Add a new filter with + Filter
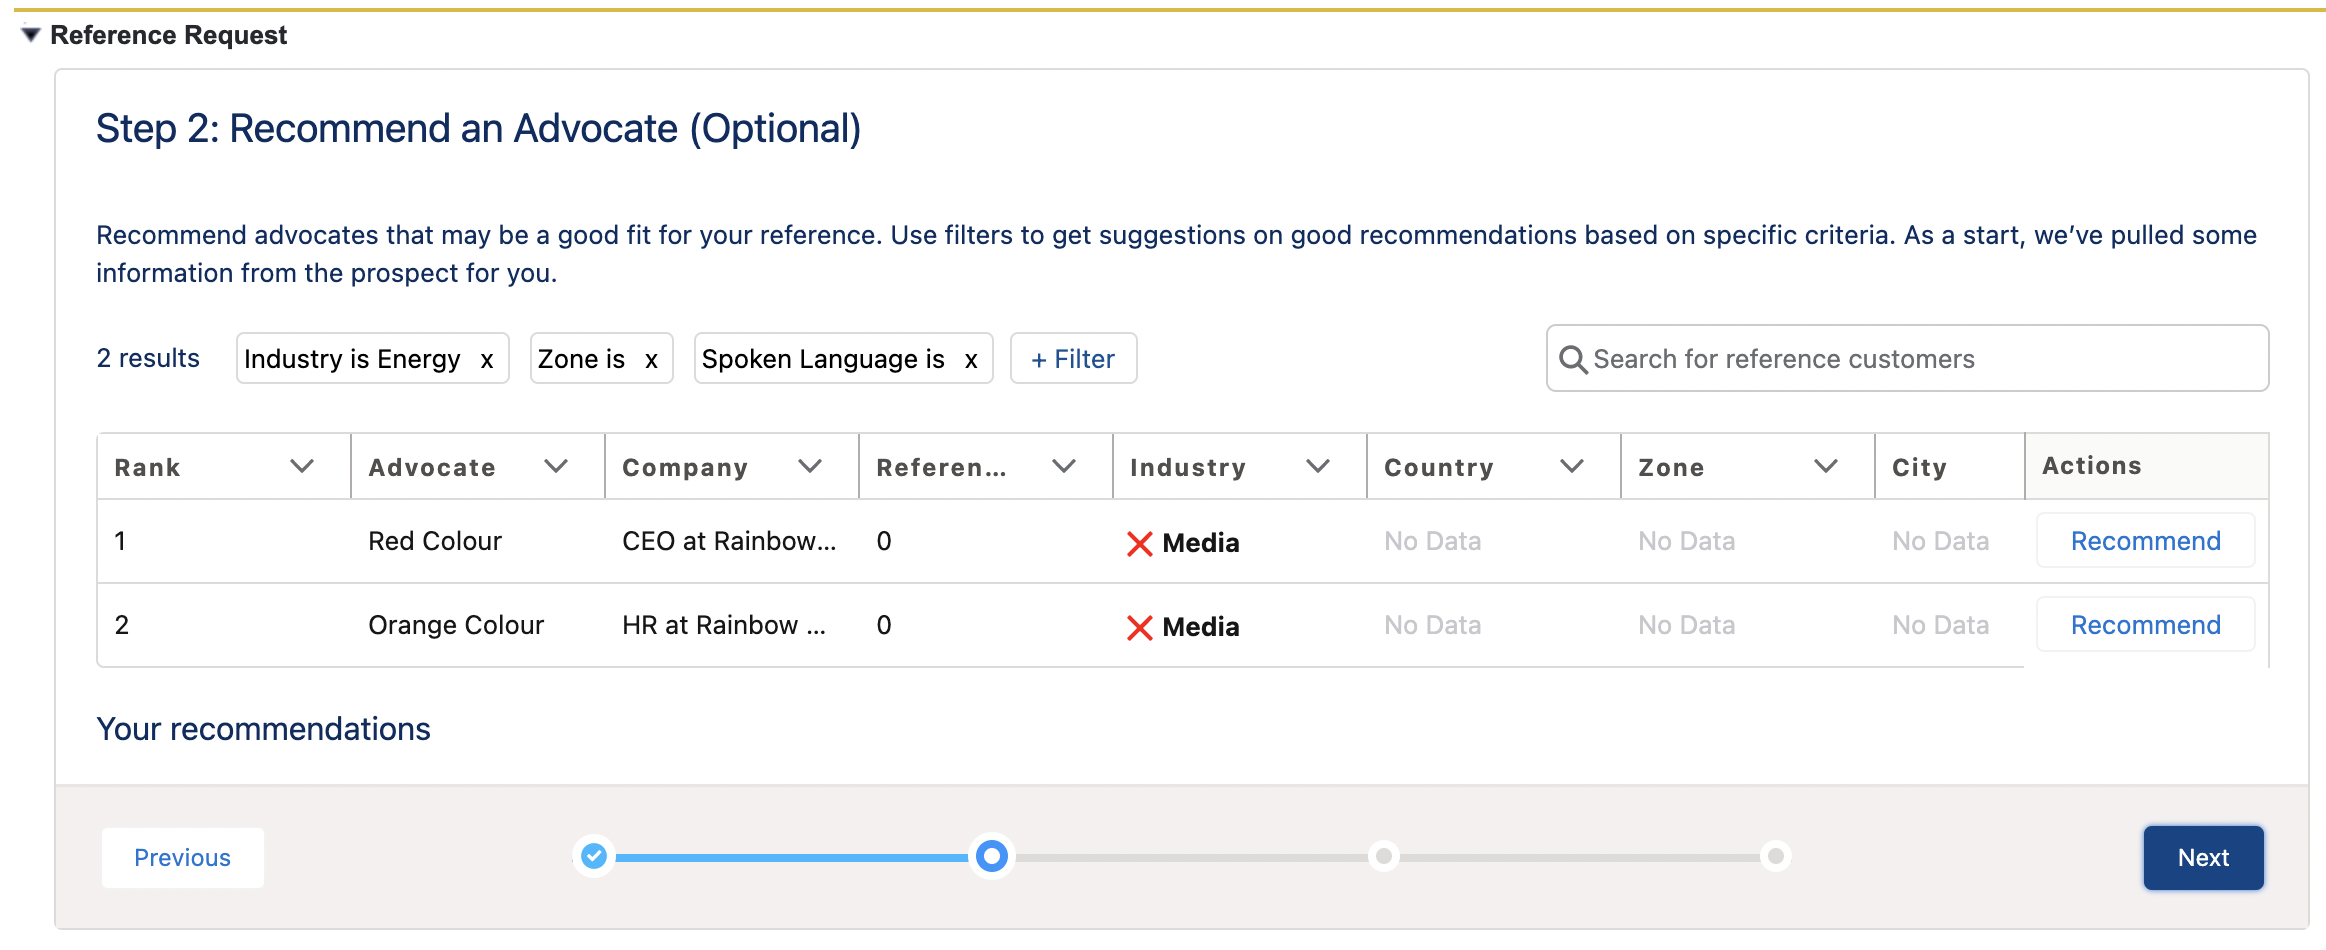The height and width of the screenshot is (950, 2326). pos(1073,359)
